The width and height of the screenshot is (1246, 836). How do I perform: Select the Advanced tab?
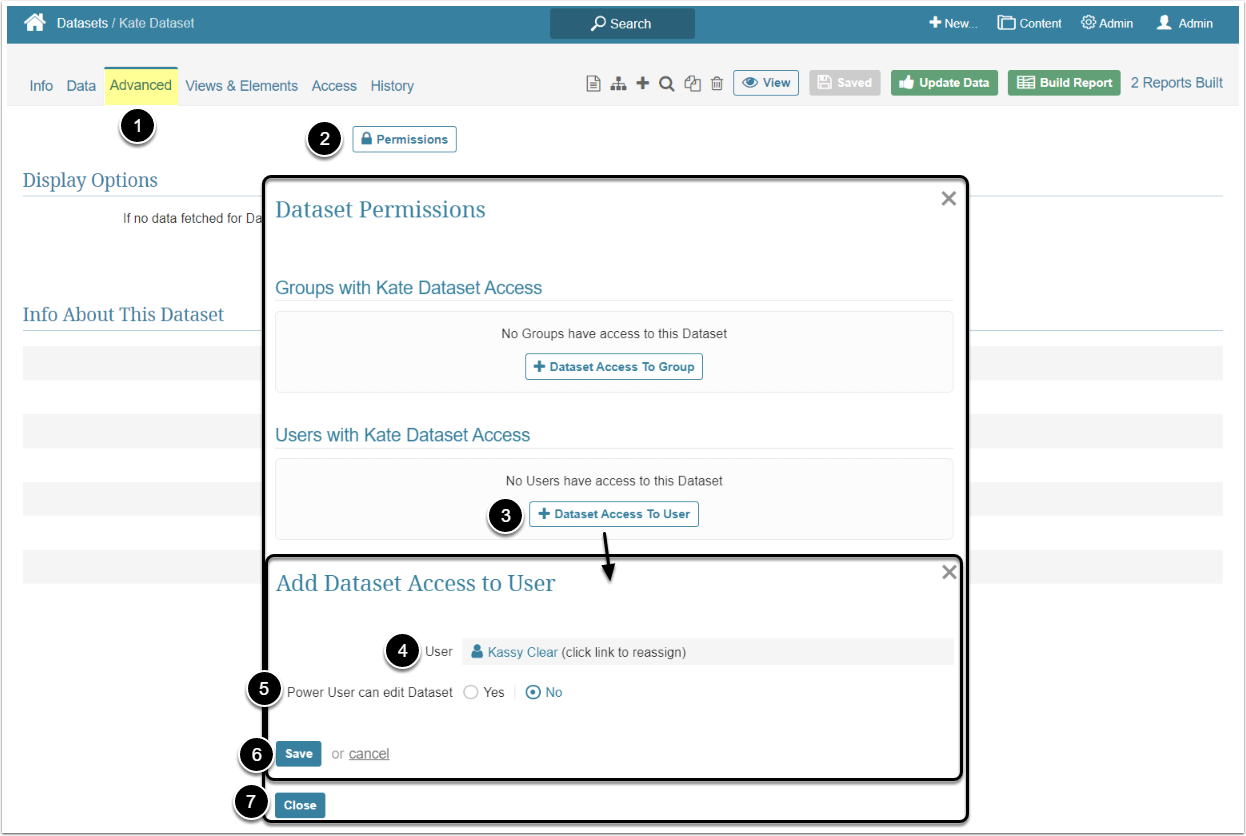pyautogui.click(x=141, y=85)
